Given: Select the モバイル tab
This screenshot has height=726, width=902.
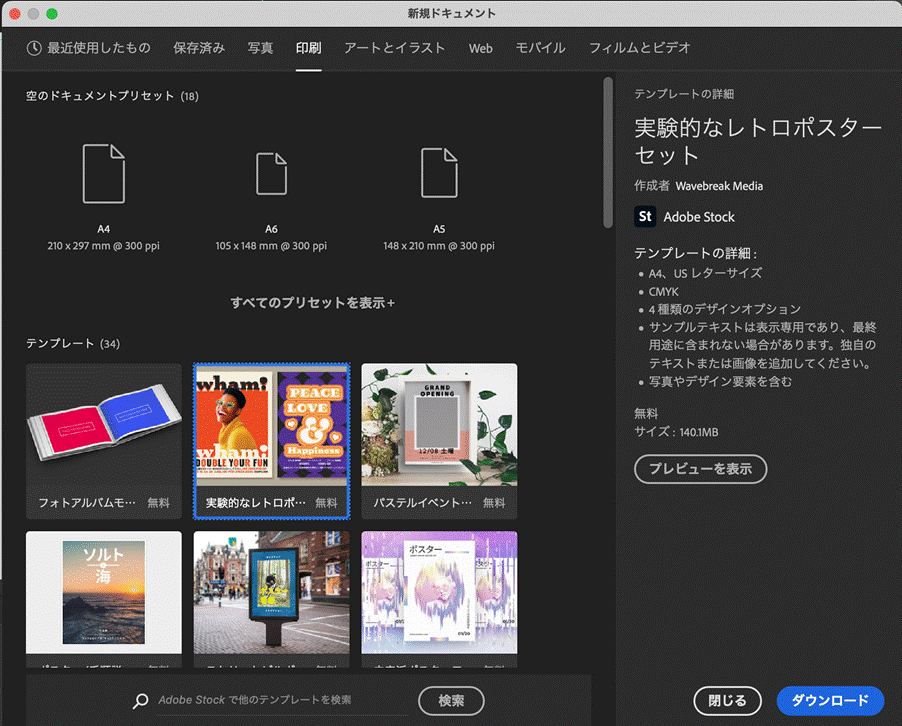Looking at the screenshot, I should tap(540, 48).
